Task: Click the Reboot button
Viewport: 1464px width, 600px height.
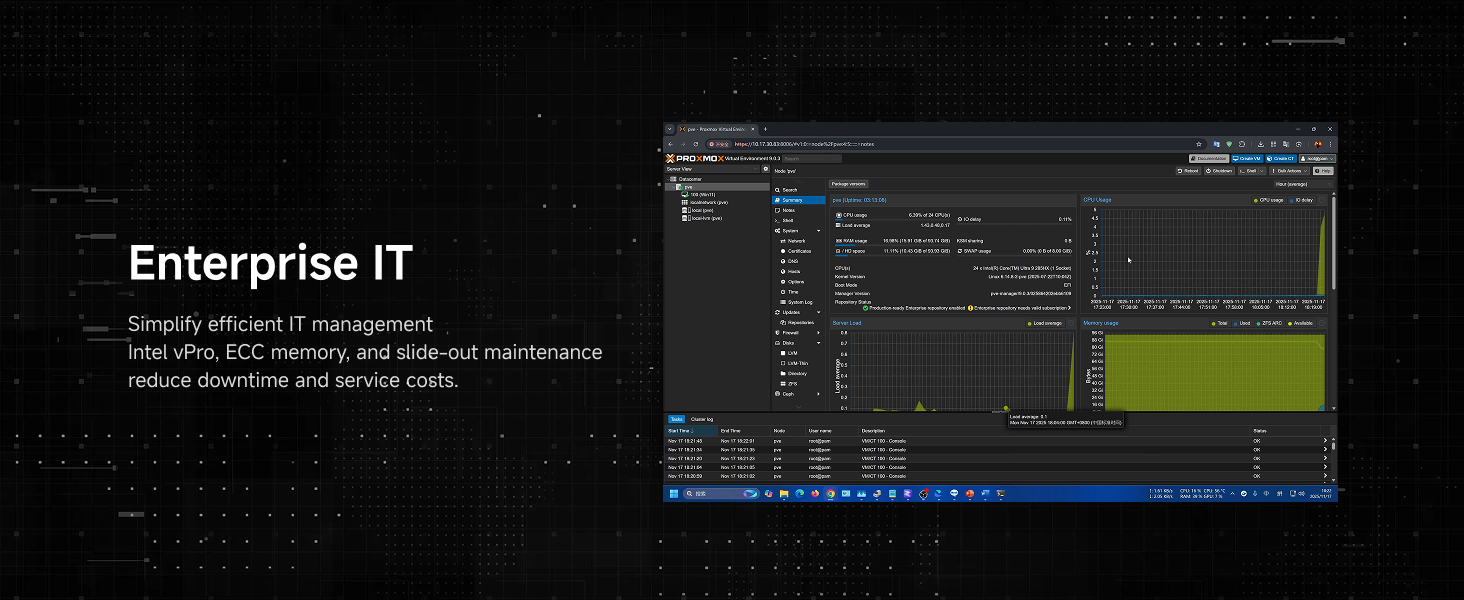Action: 1189,171
